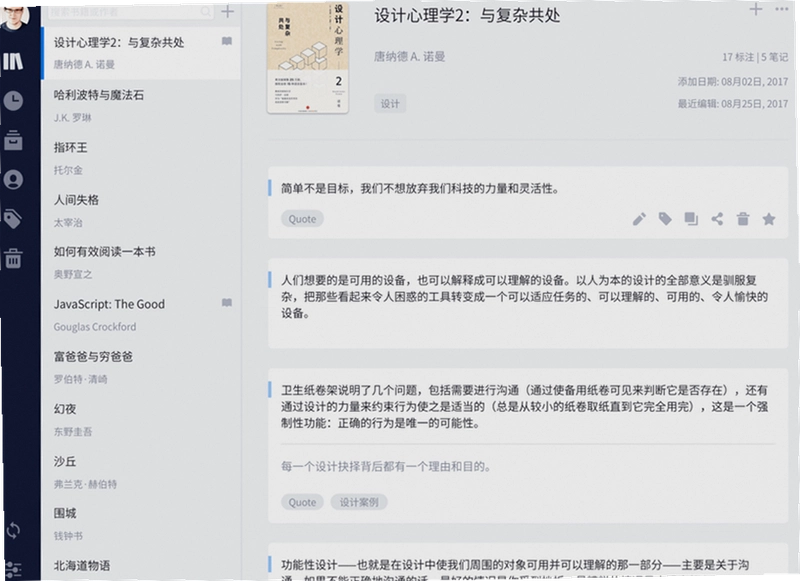Open the tags icon in sidebar

click(13, 219)
